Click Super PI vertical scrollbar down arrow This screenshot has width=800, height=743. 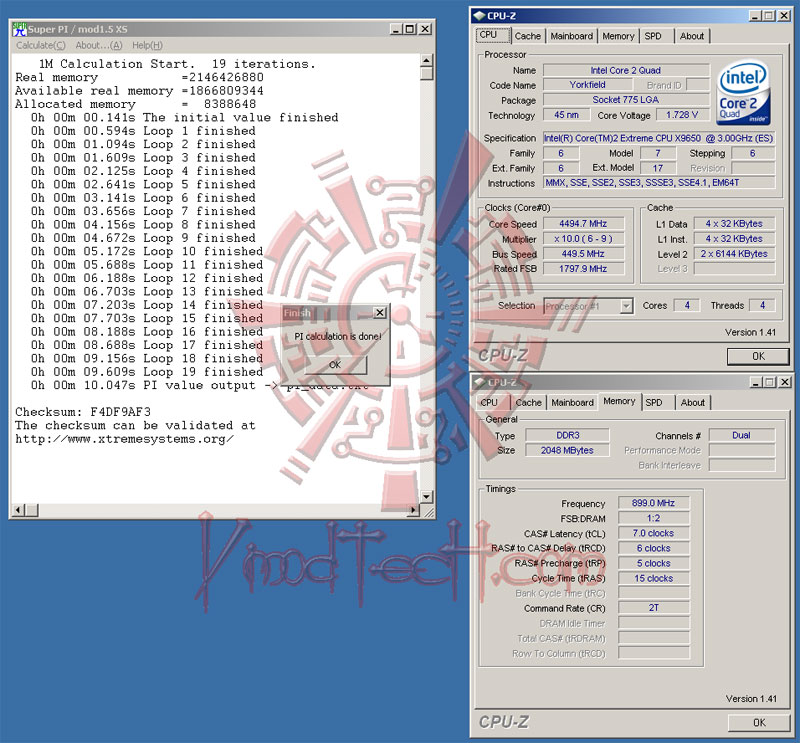[427, 497]
